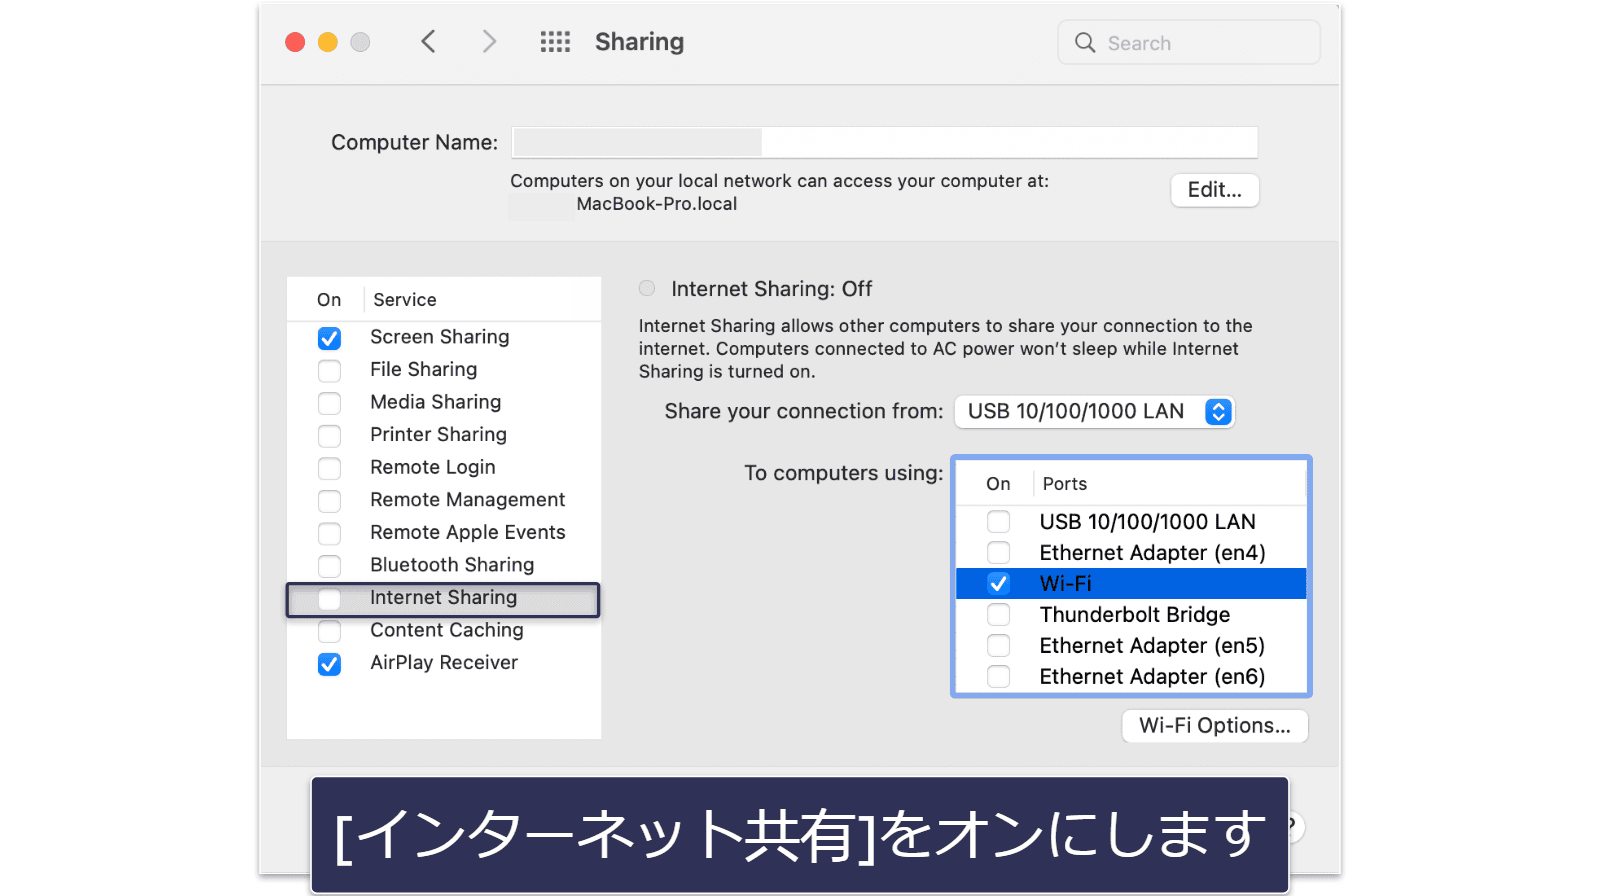This screenshot has height=896, width=1599.
Task: Show all preferences grid icon
Action: click(x=555, y=42)
